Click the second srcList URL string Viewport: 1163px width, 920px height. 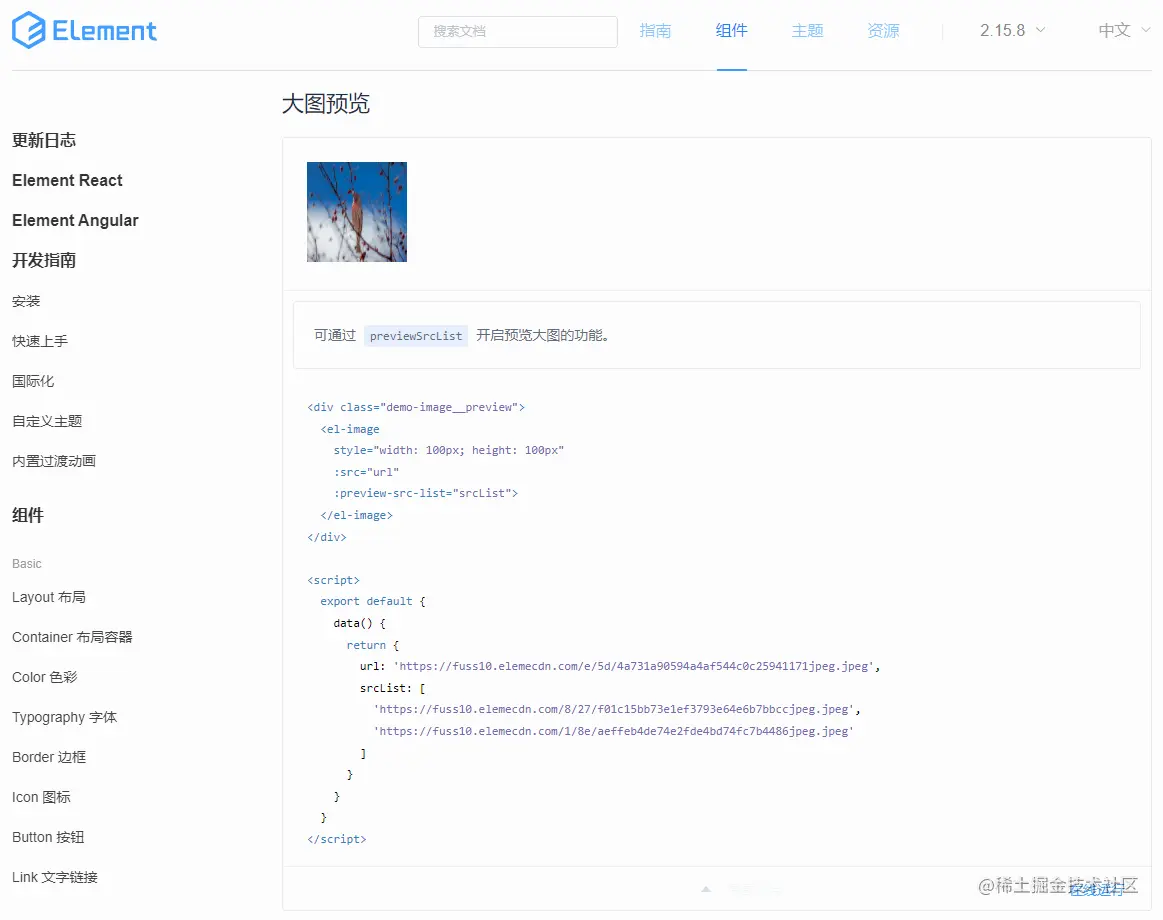click(x=613, y=732)
